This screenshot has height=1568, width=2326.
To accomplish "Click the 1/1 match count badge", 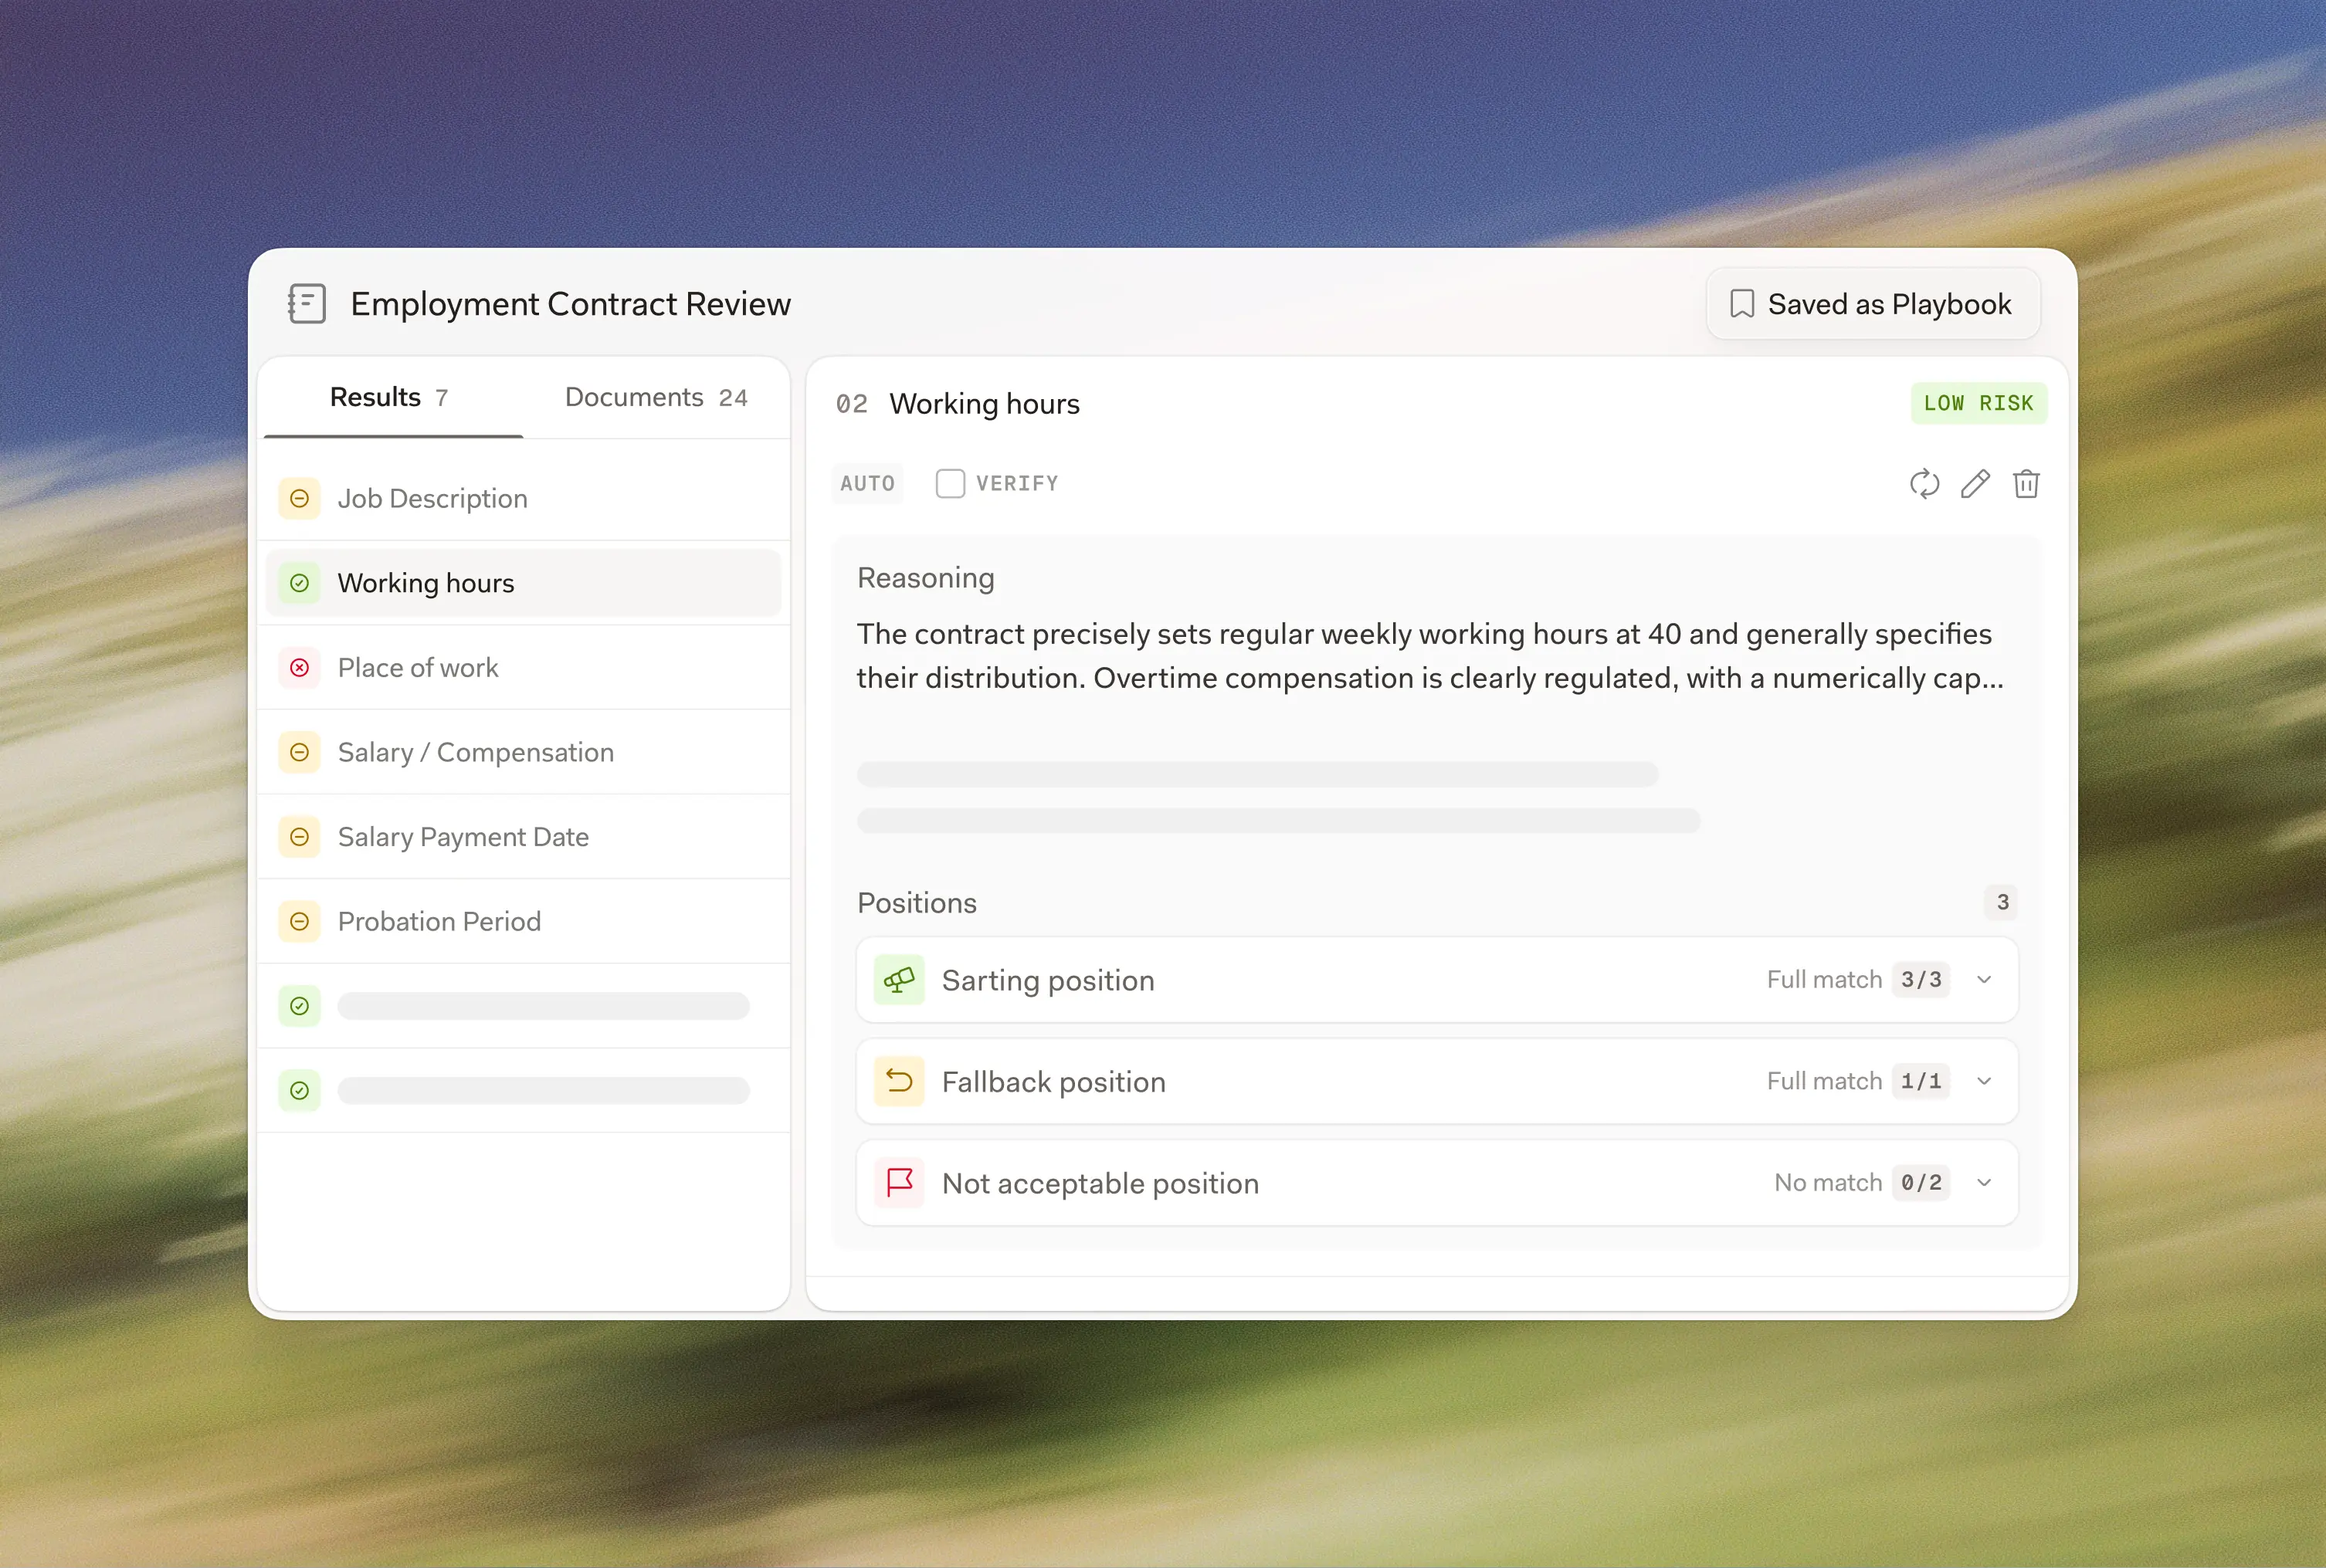I will 1921,1082.
